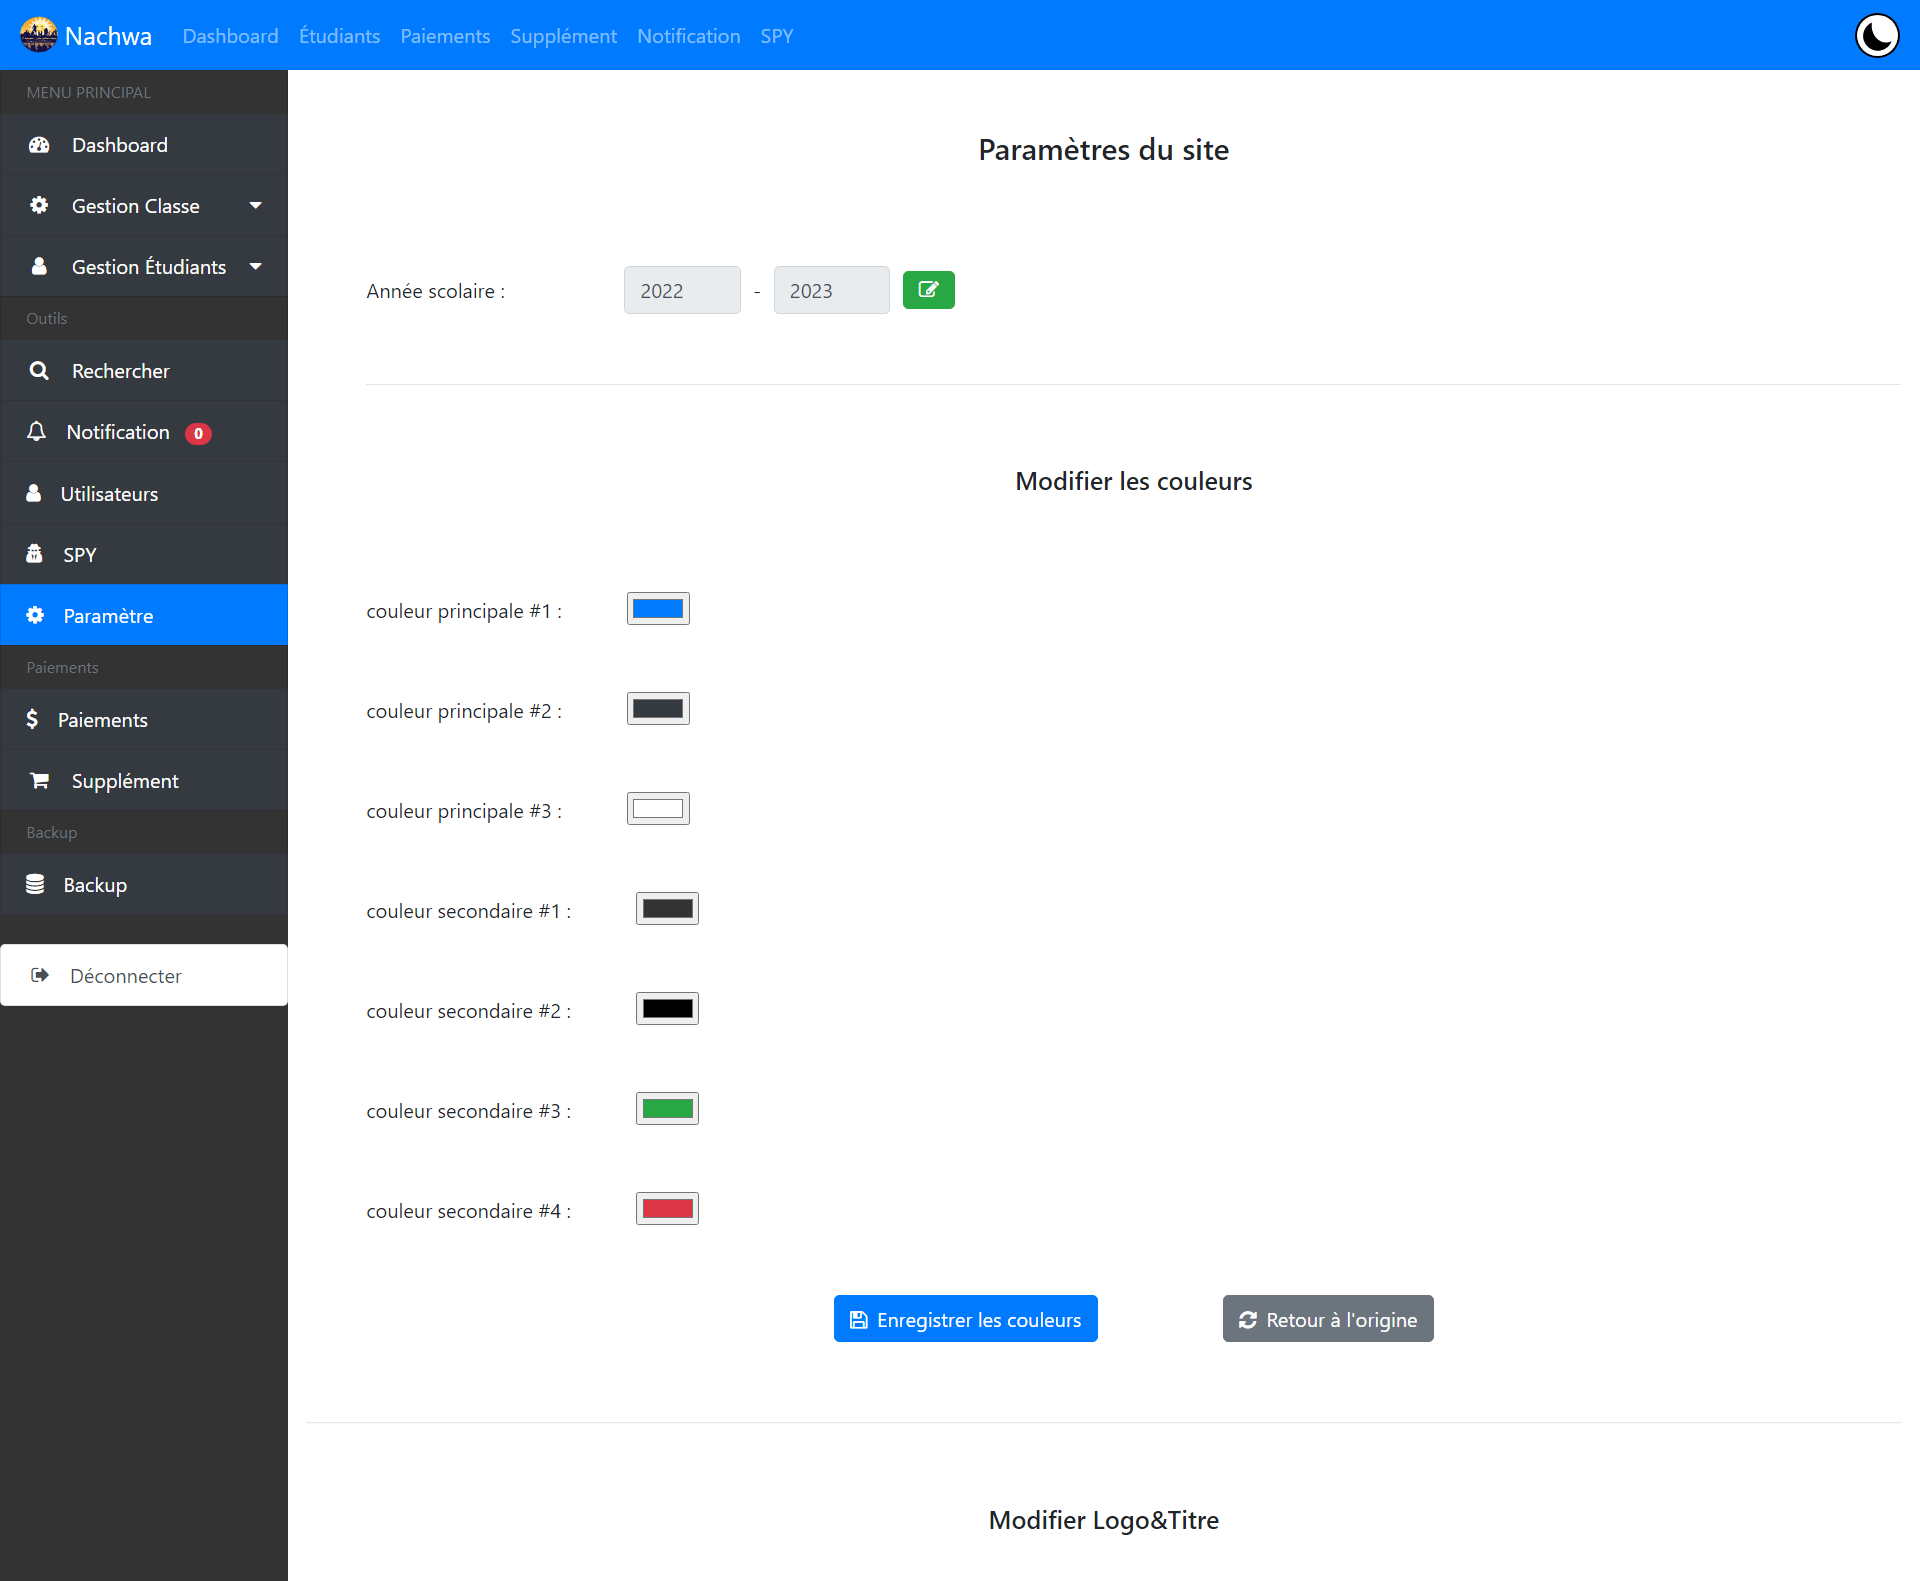Click the Backup database icon
This screenshot has width=1920, height=1581.
[x=35, y=885]
